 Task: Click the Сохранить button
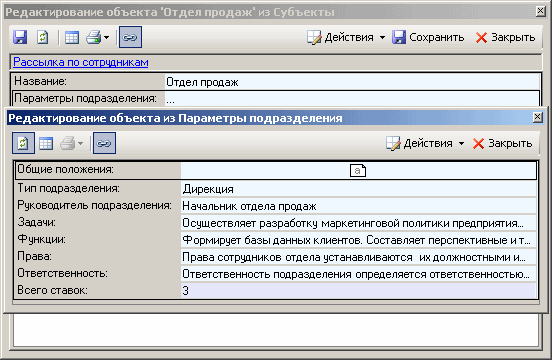click(x=428, y=37)
